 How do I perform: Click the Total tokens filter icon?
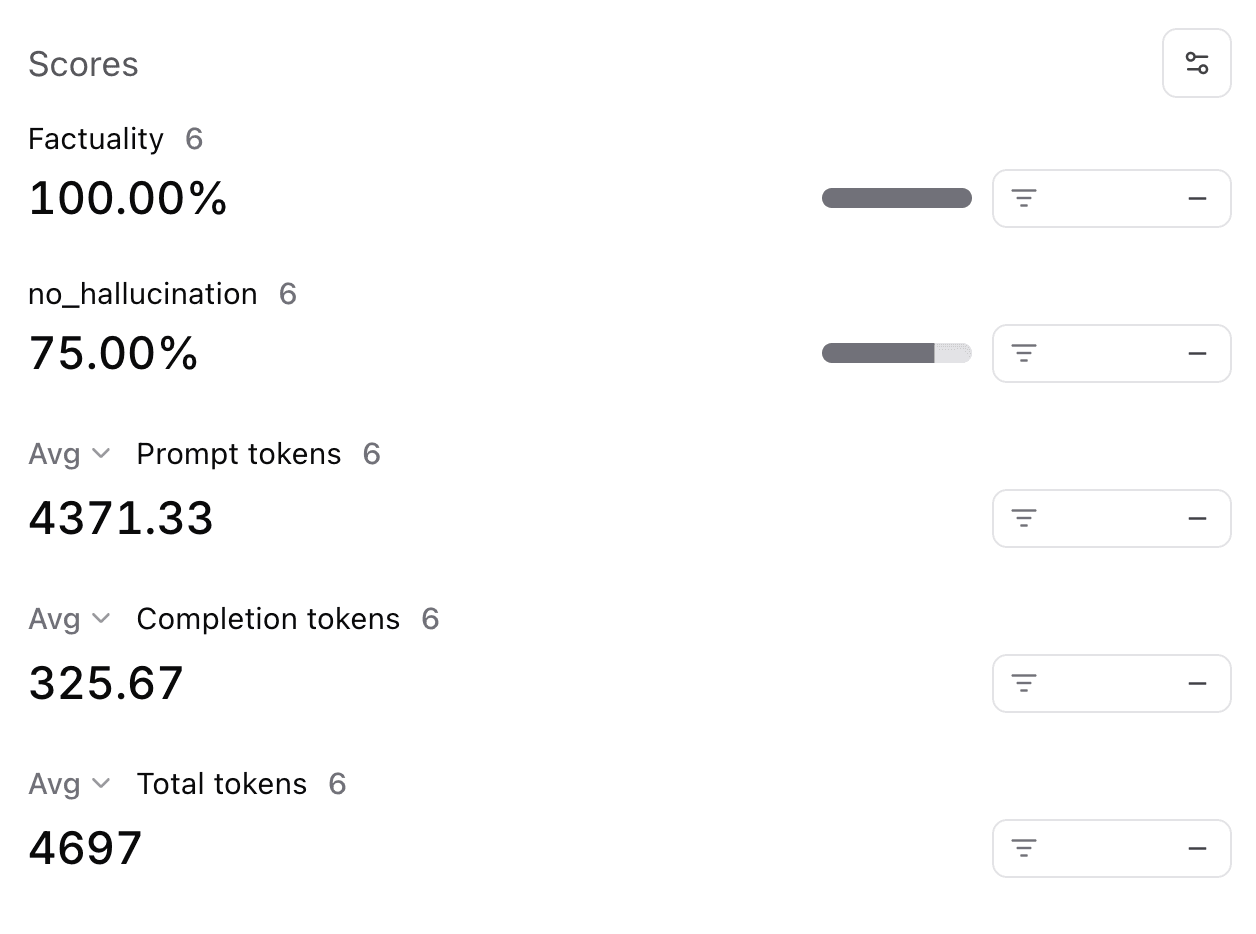1023,848
